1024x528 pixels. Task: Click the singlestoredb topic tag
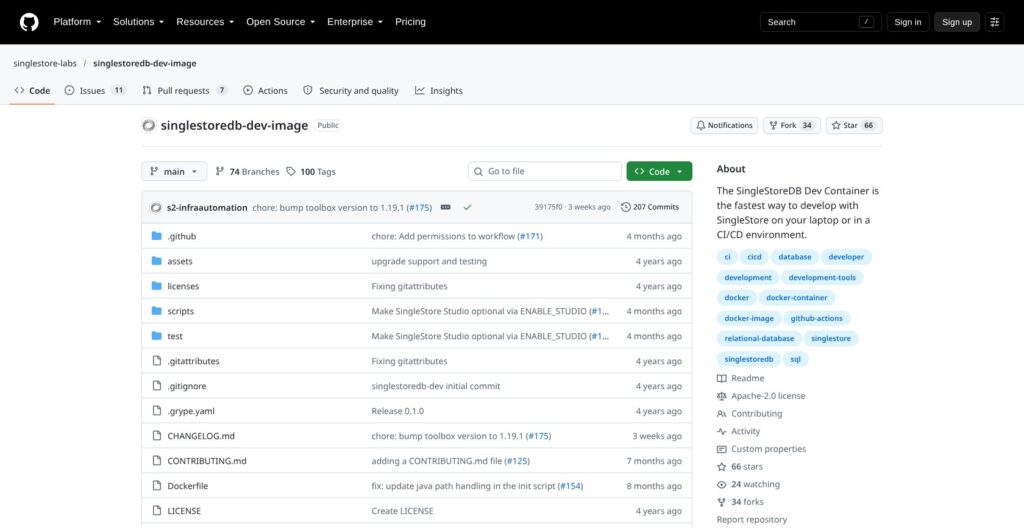pos(748,359)
